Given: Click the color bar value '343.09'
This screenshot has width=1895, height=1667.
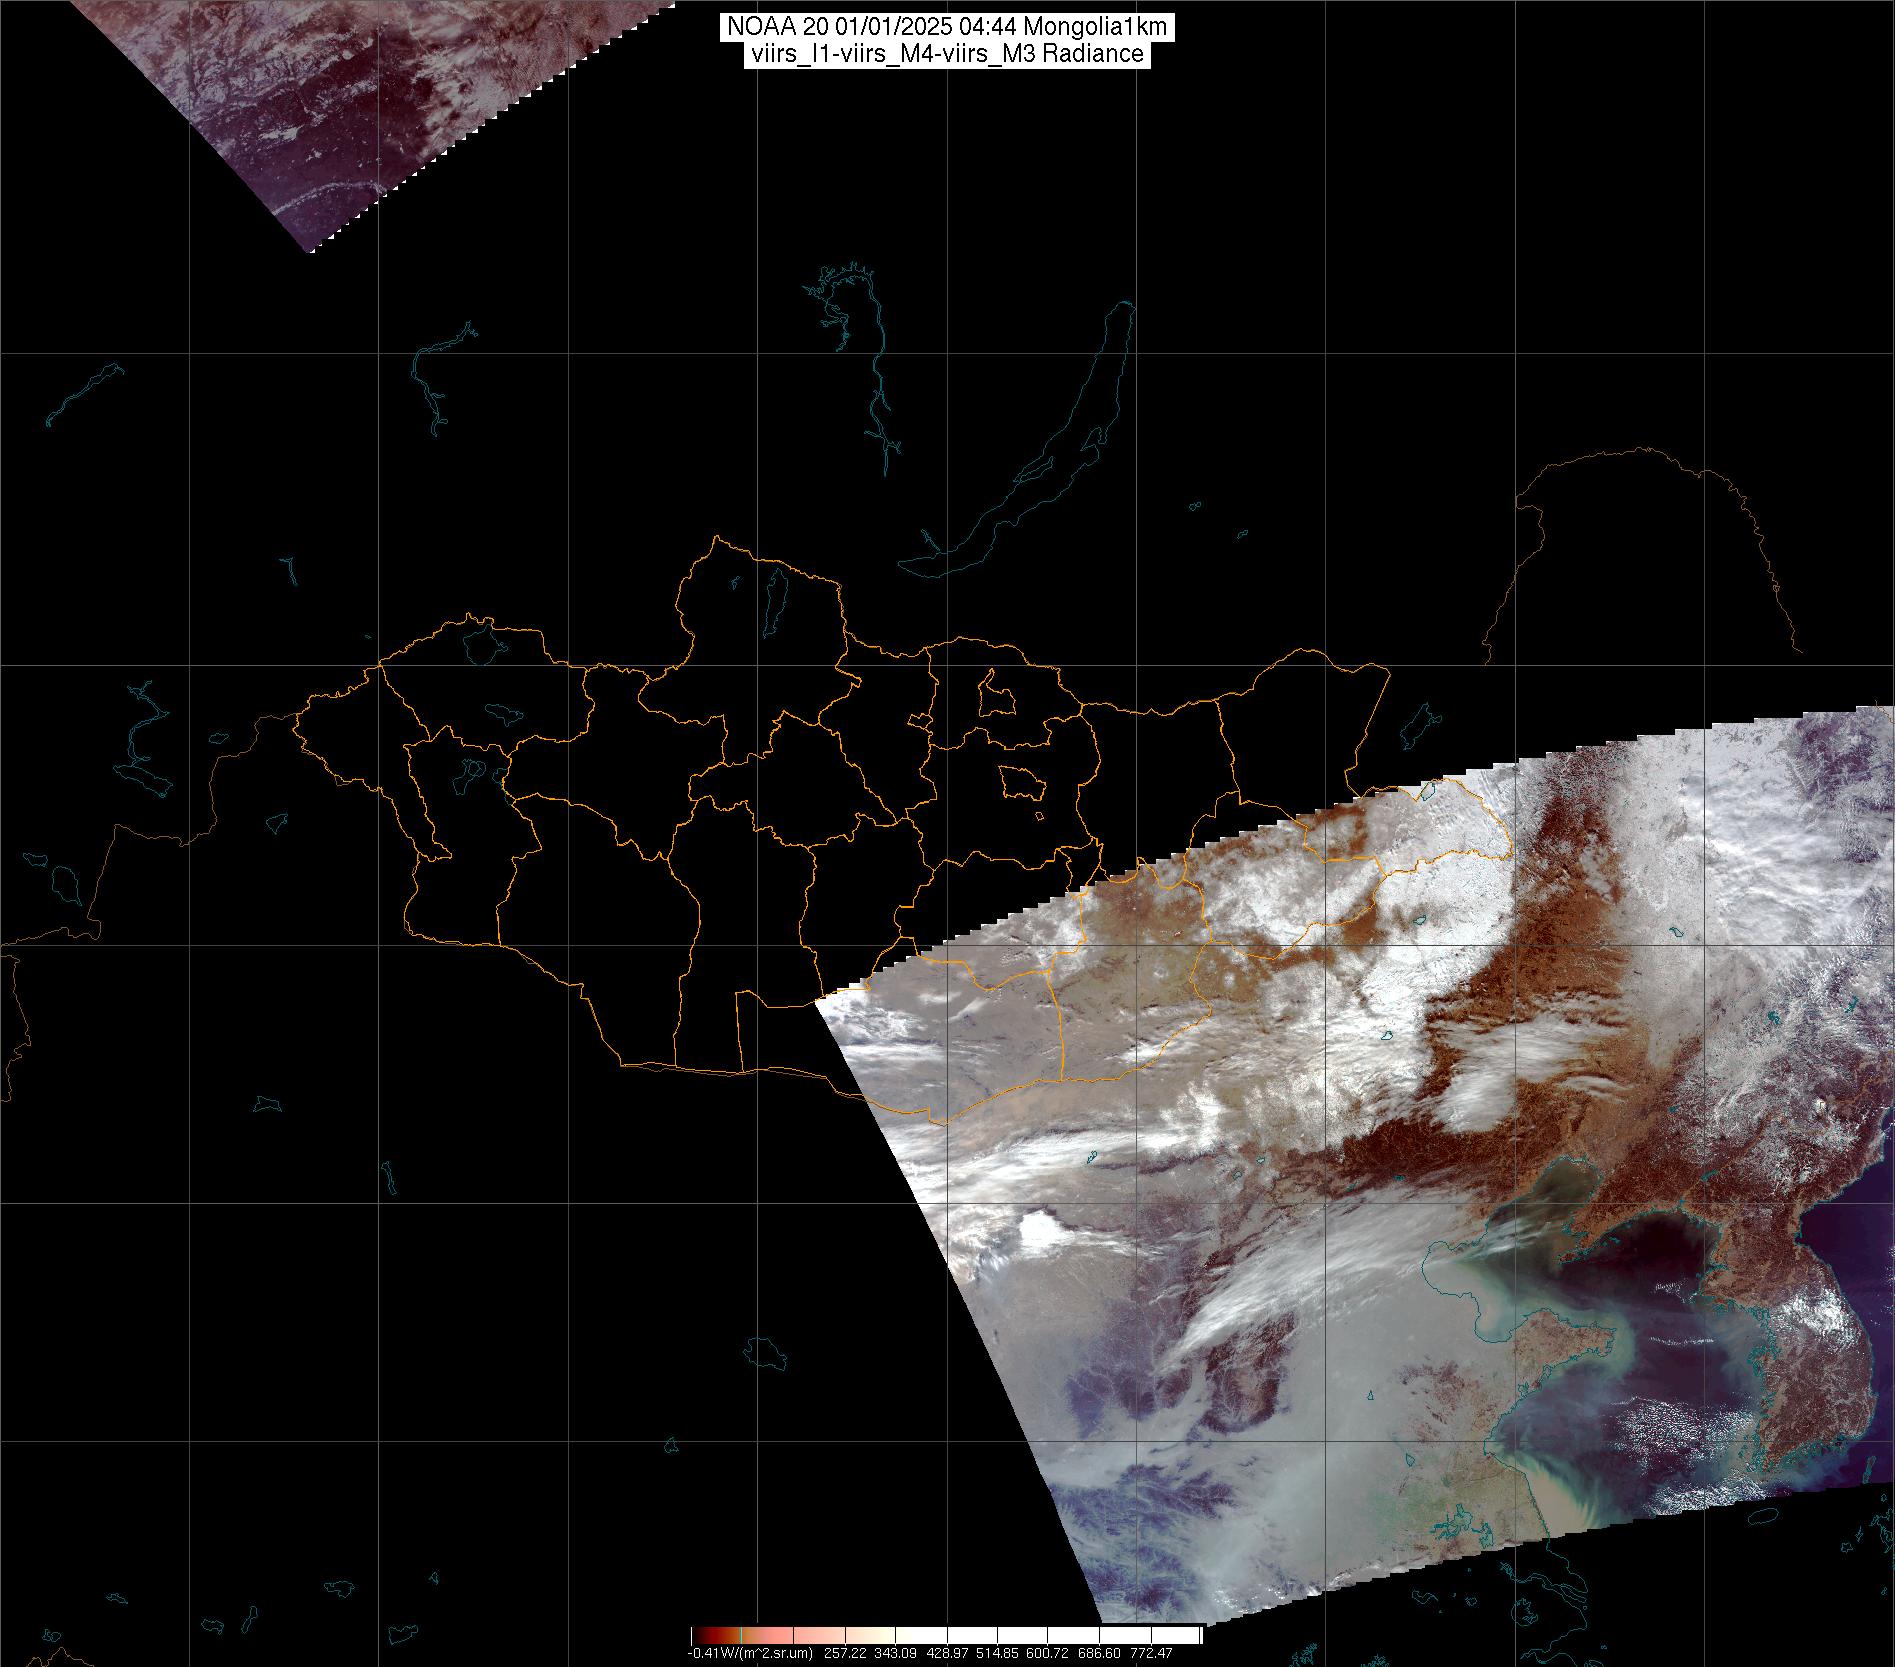Looking at the screenshot, I should pos(895,1653).
